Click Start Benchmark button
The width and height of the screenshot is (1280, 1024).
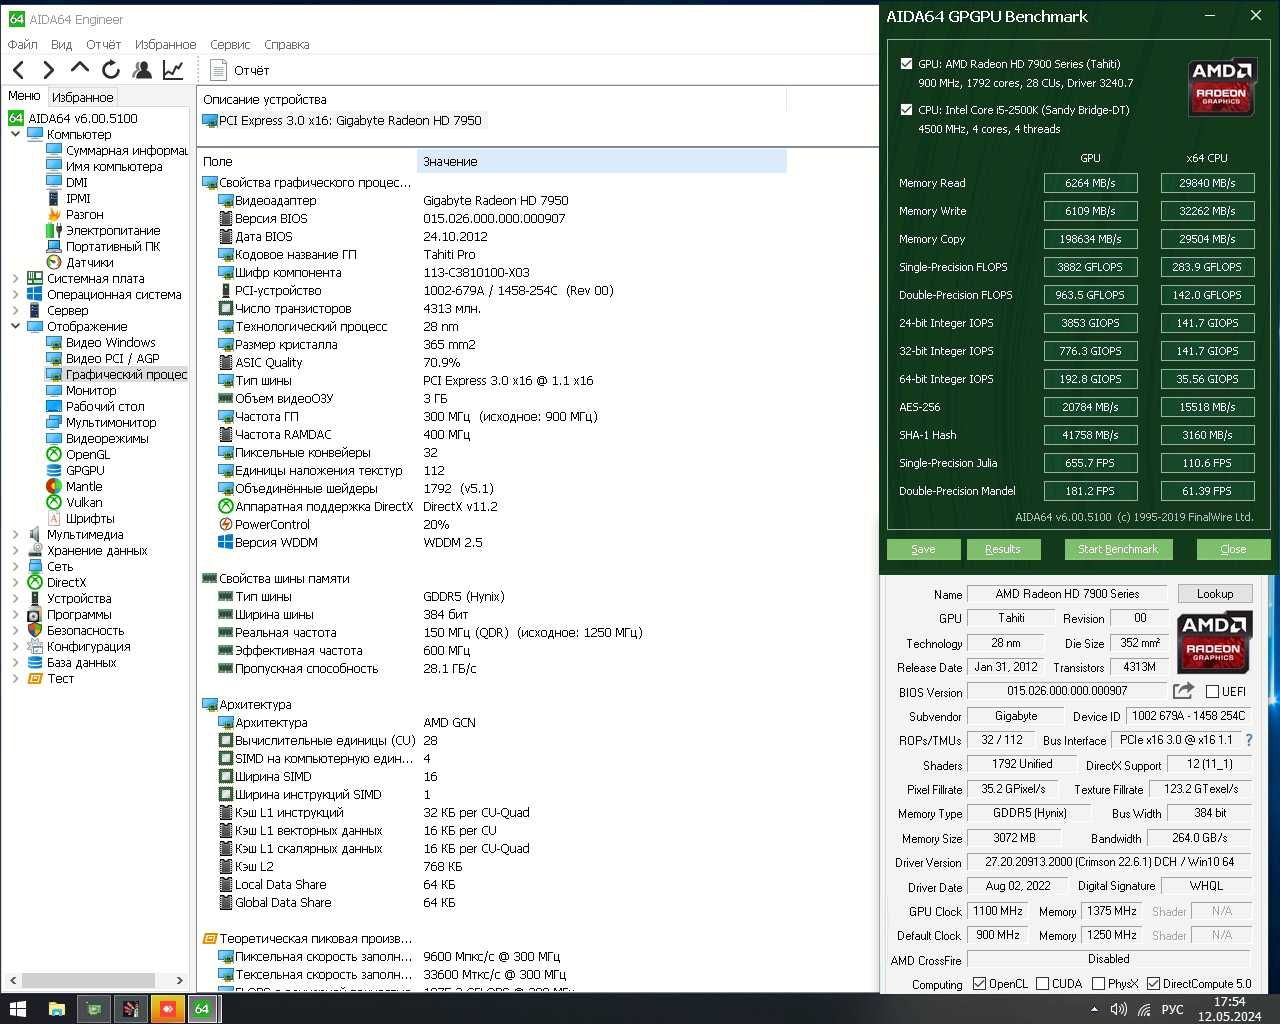(1117, 549)
